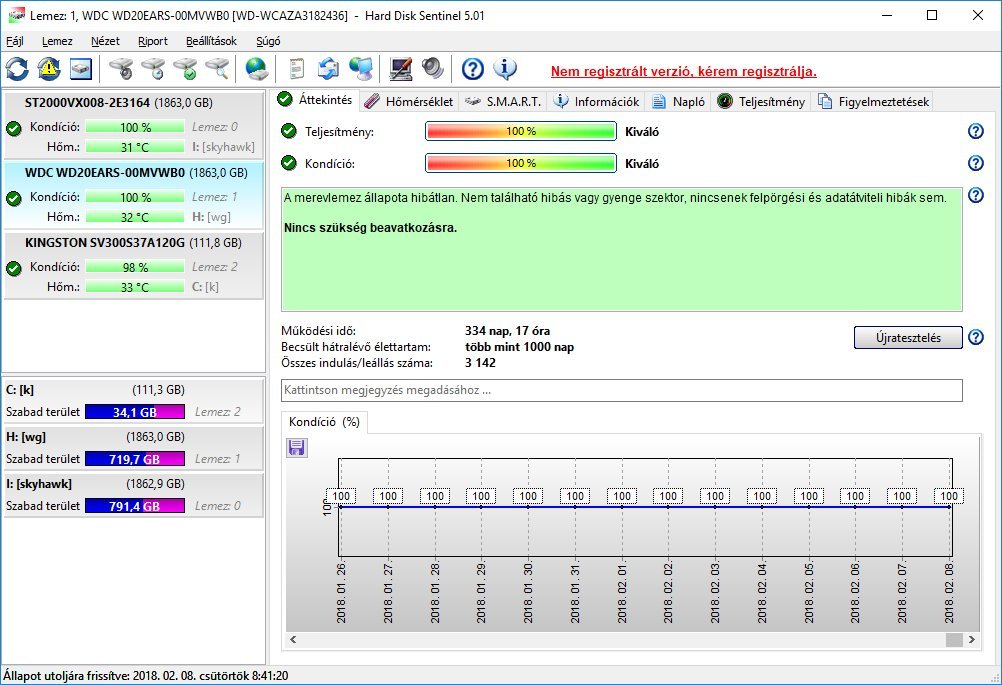Open the Lemez menu
This screenshot has height=685, width=1002.
pyautogui.click(x=57, y=41)
